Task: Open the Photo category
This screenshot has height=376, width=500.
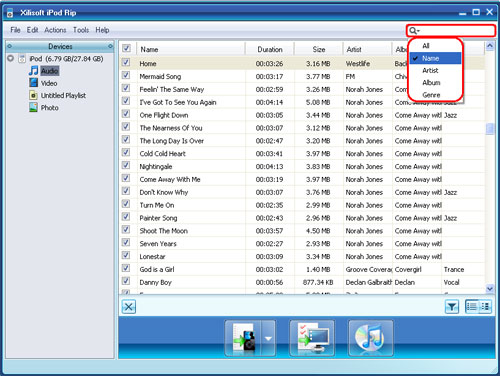Action: point(50,108)
